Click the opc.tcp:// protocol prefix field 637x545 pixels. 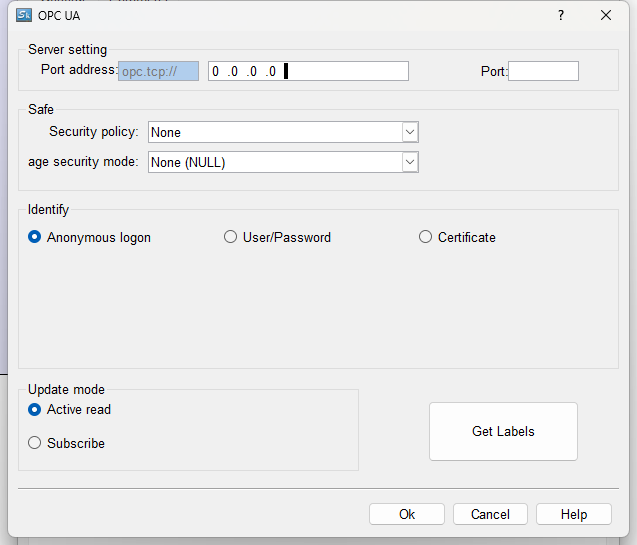(158, 71)
